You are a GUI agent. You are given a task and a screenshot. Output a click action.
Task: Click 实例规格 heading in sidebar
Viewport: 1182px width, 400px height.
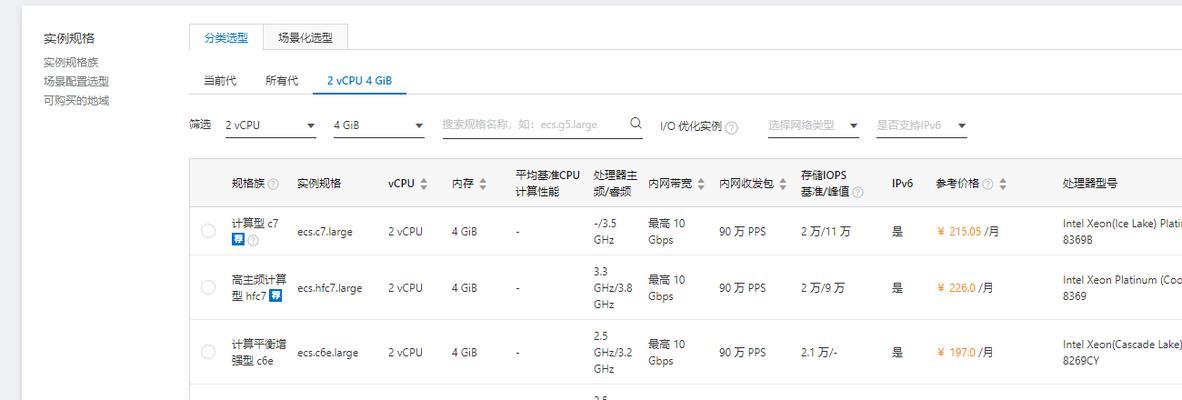coord(69,38)
